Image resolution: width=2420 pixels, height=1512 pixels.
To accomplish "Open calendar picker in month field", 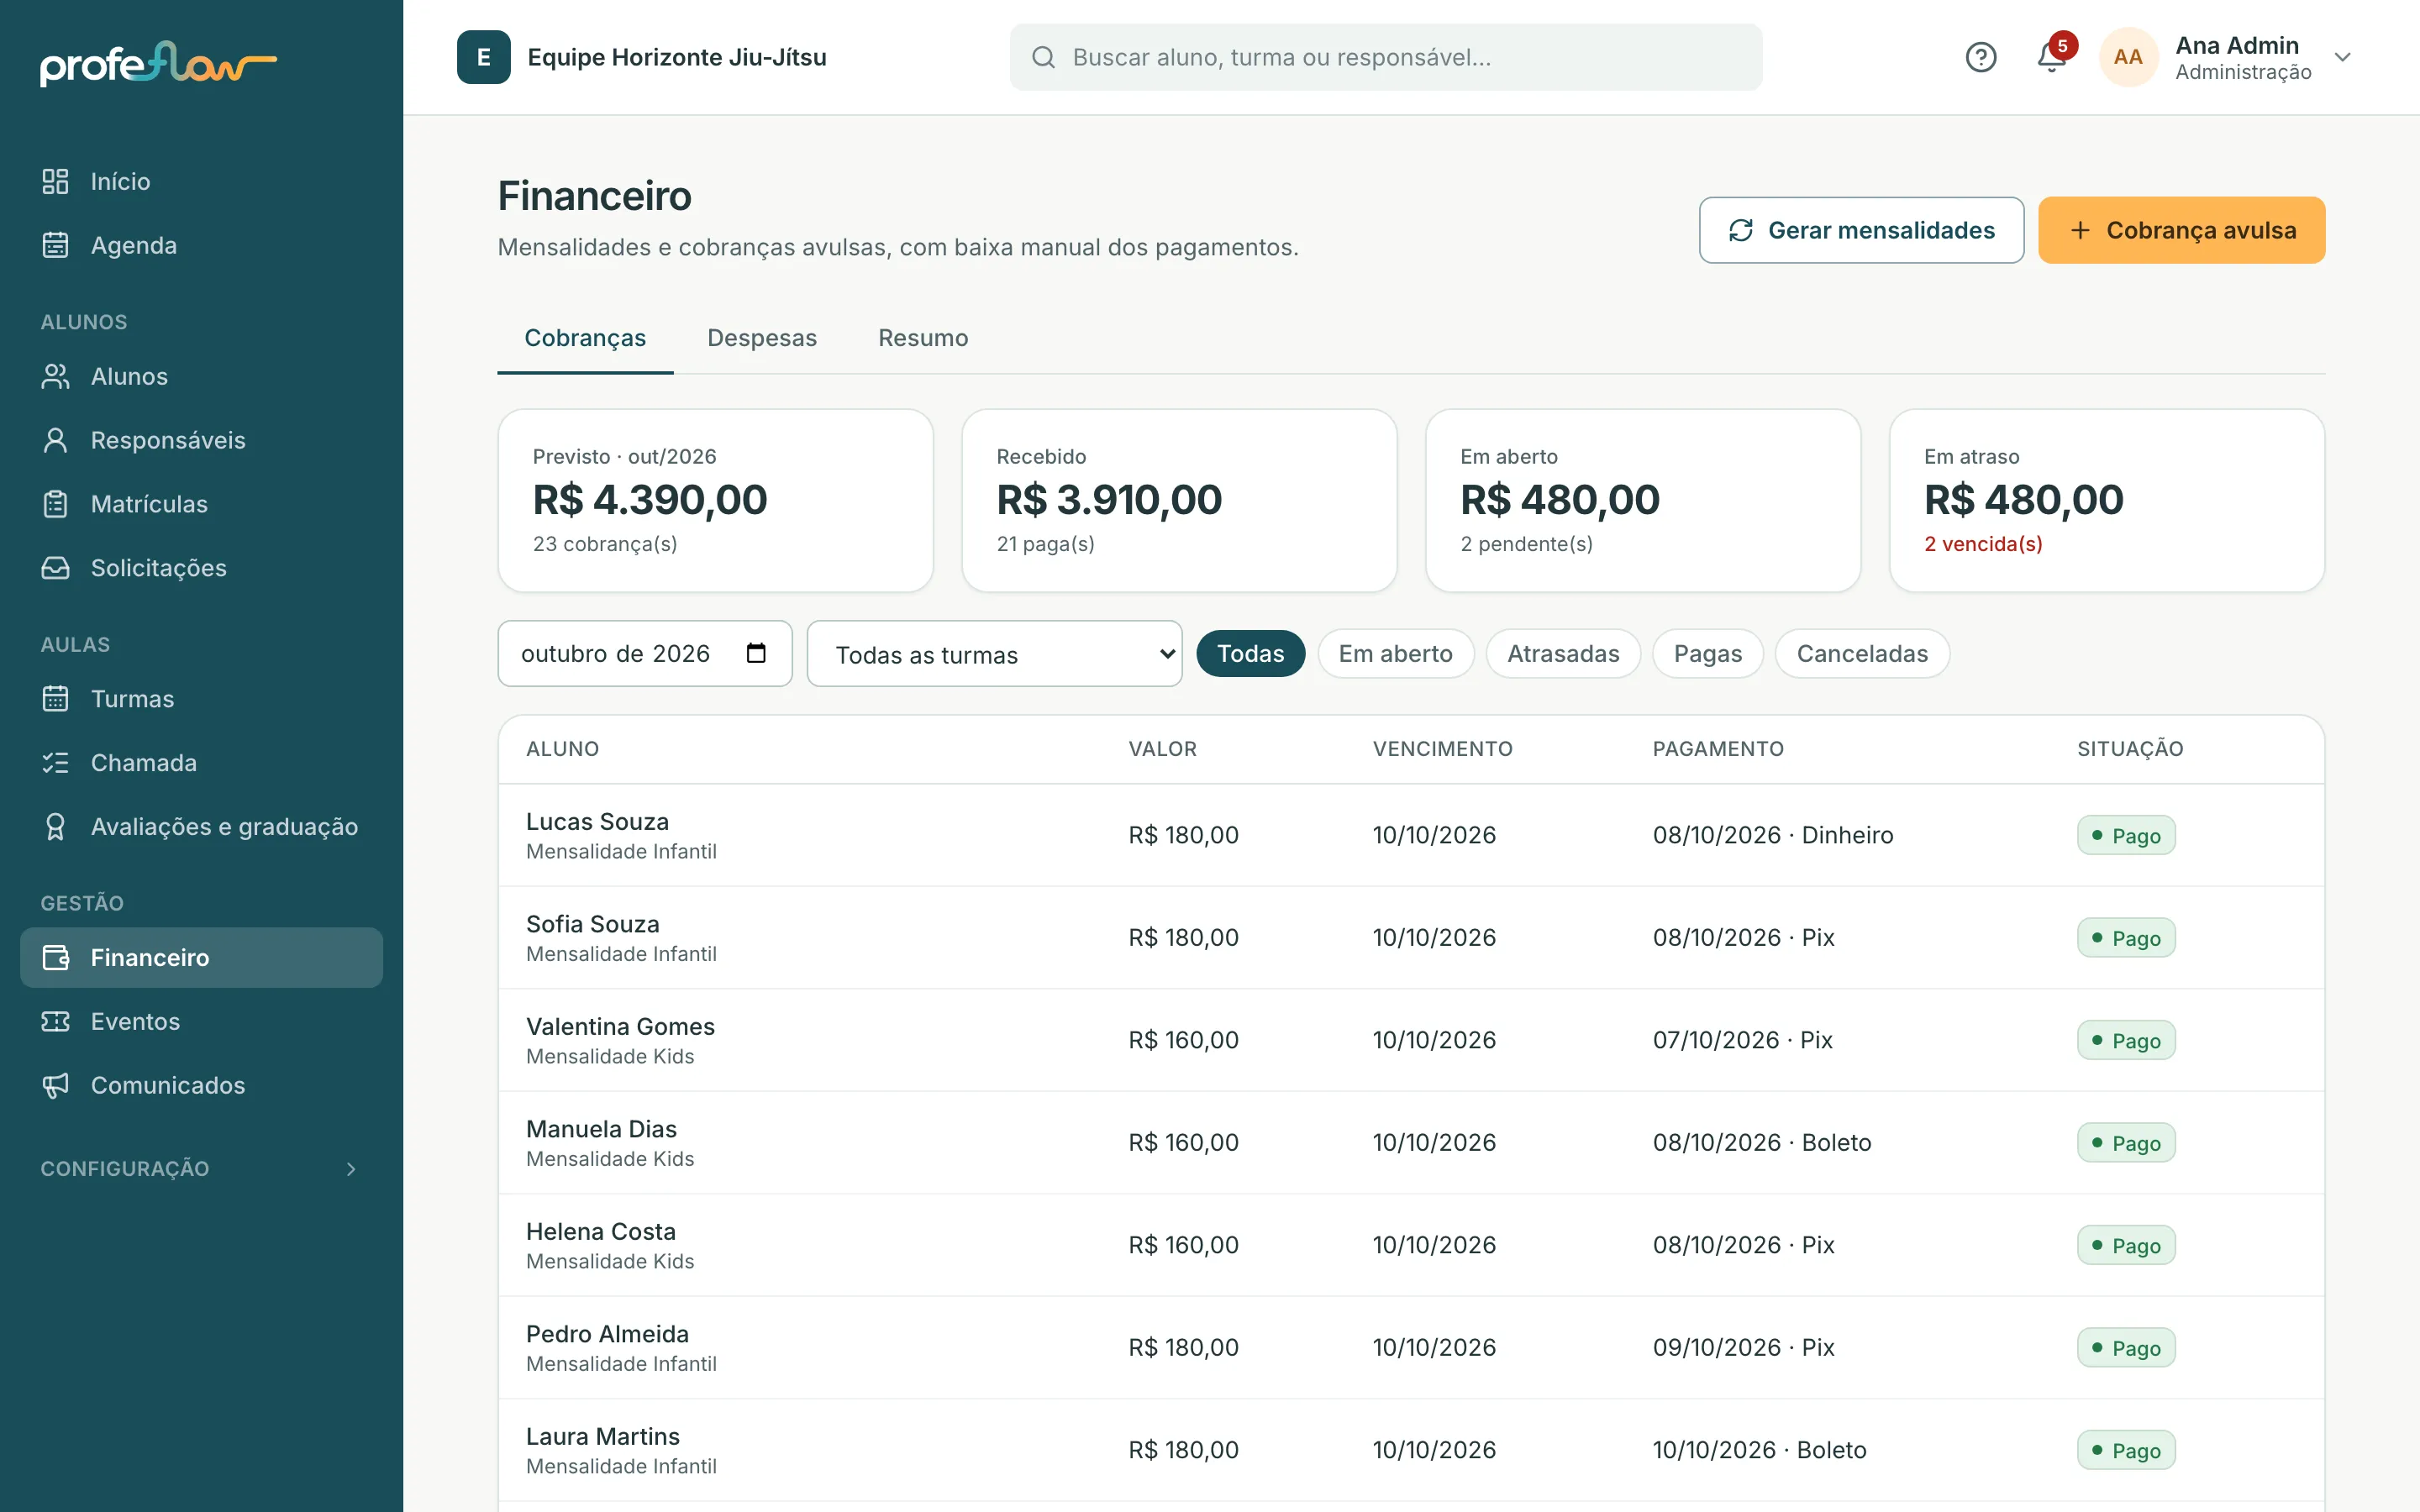I will (756, 653).
